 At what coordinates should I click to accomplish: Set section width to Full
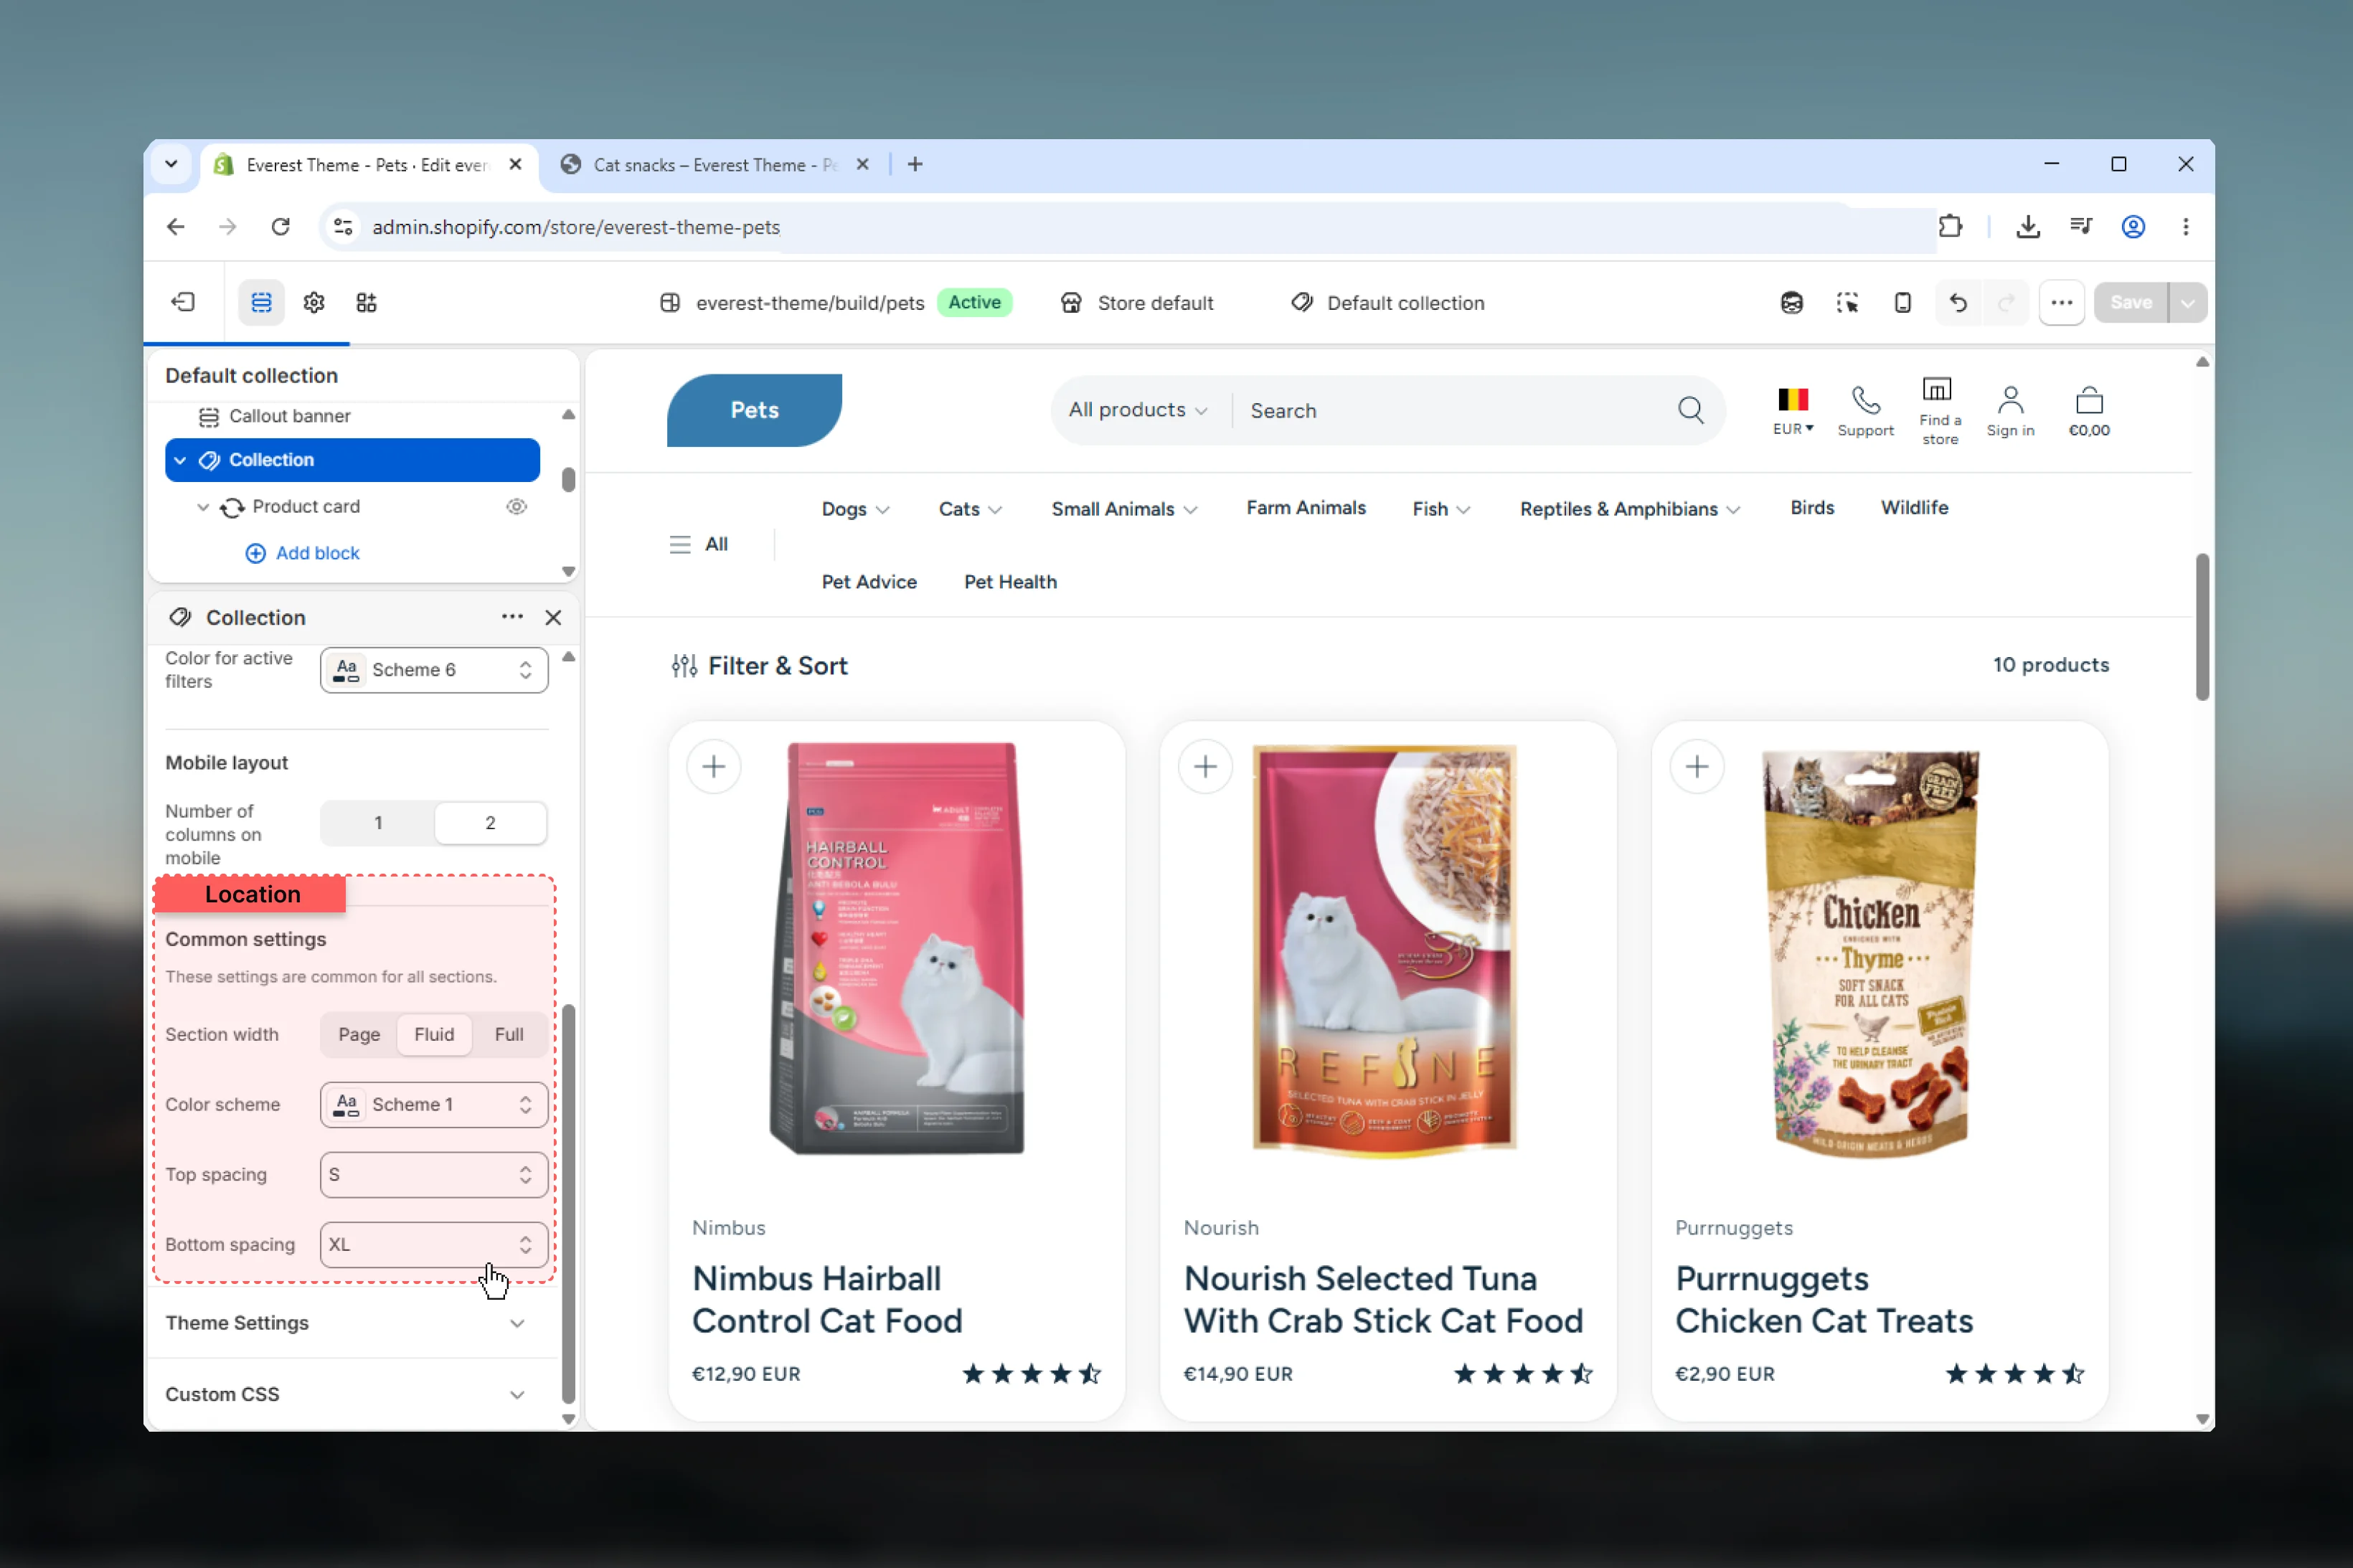point(509,1034)
